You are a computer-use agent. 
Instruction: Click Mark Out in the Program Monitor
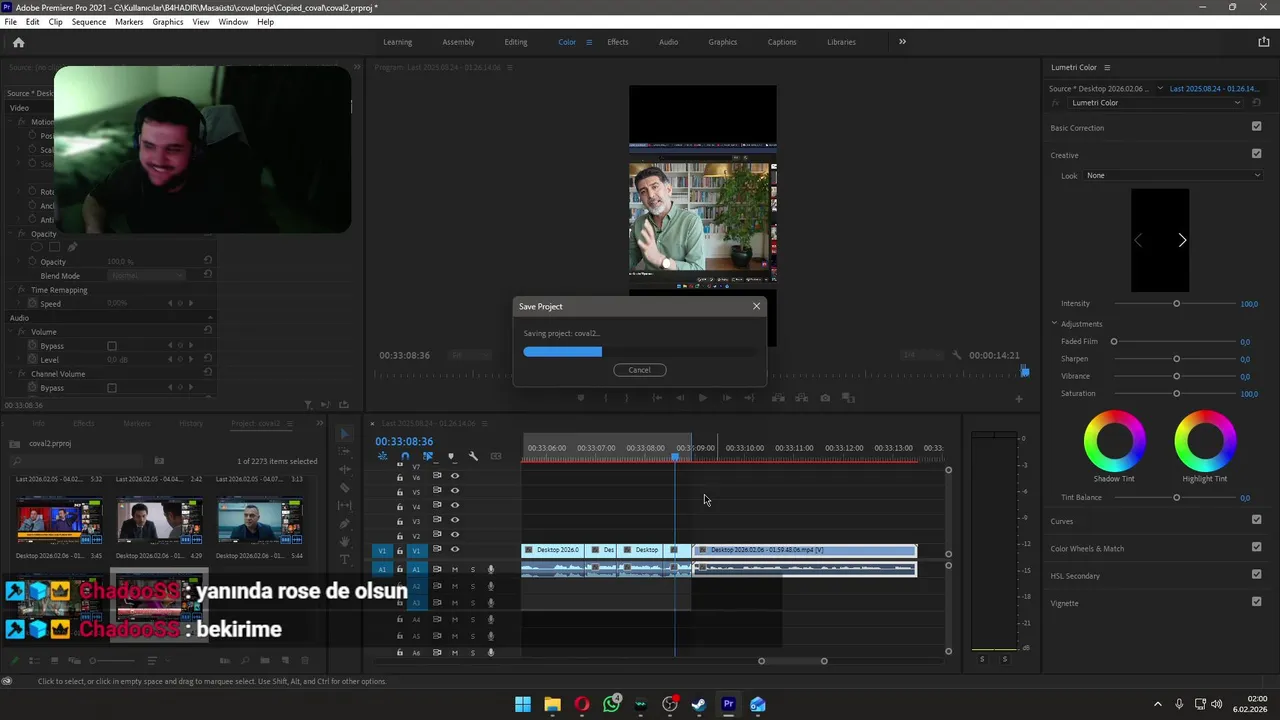(629, 398)
